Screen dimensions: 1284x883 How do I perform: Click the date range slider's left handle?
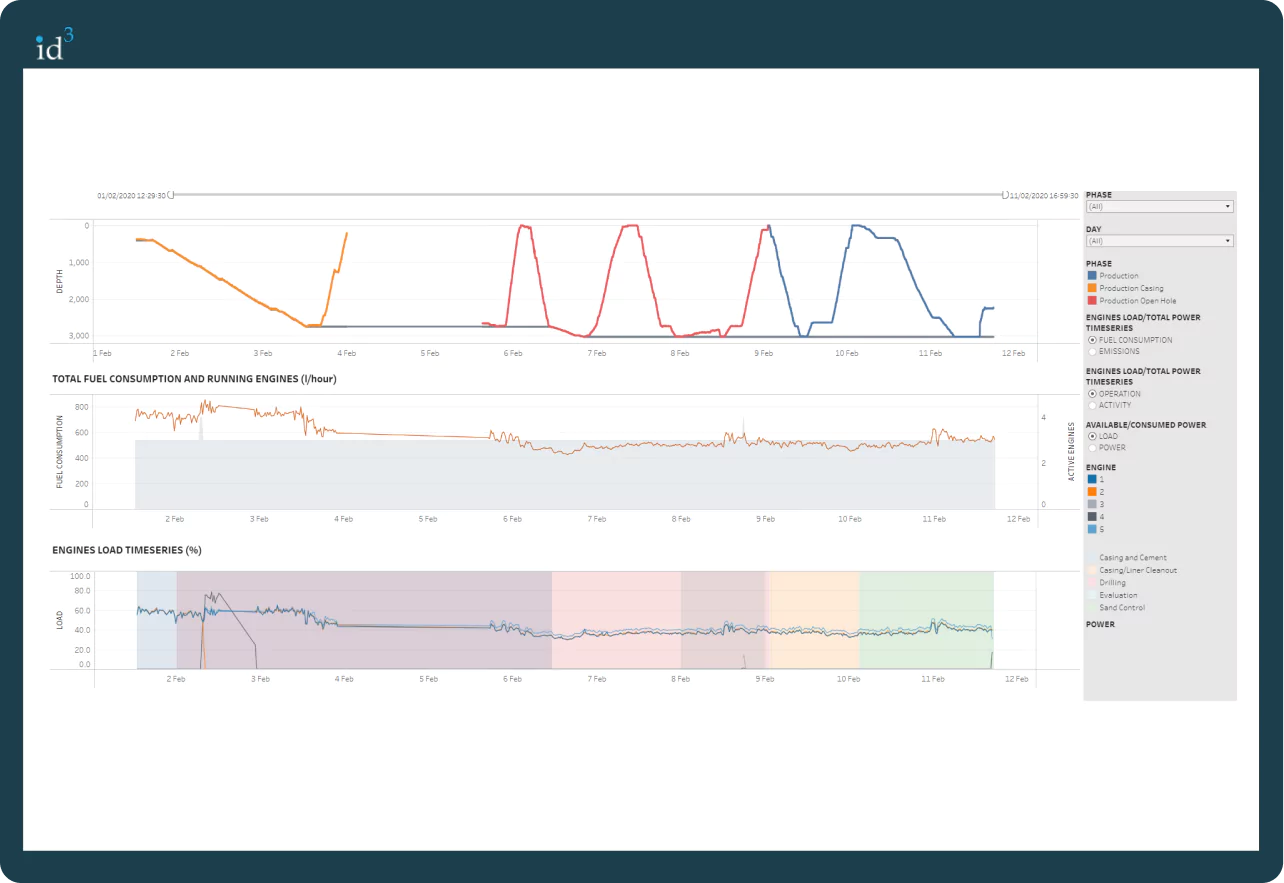point(172,195)
